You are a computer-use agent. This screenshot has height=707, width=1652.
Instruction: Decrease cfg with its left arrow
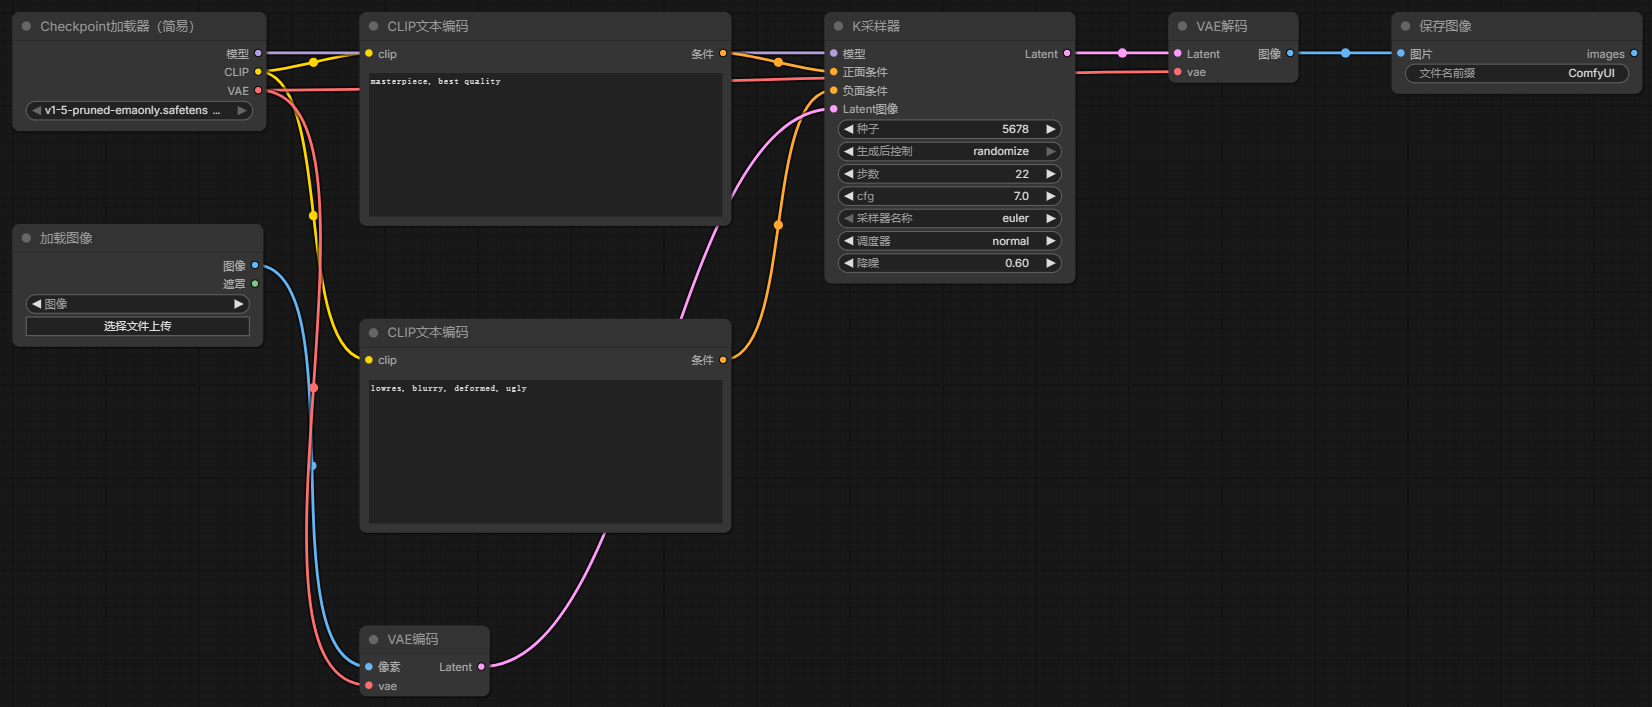click(849, 196)
